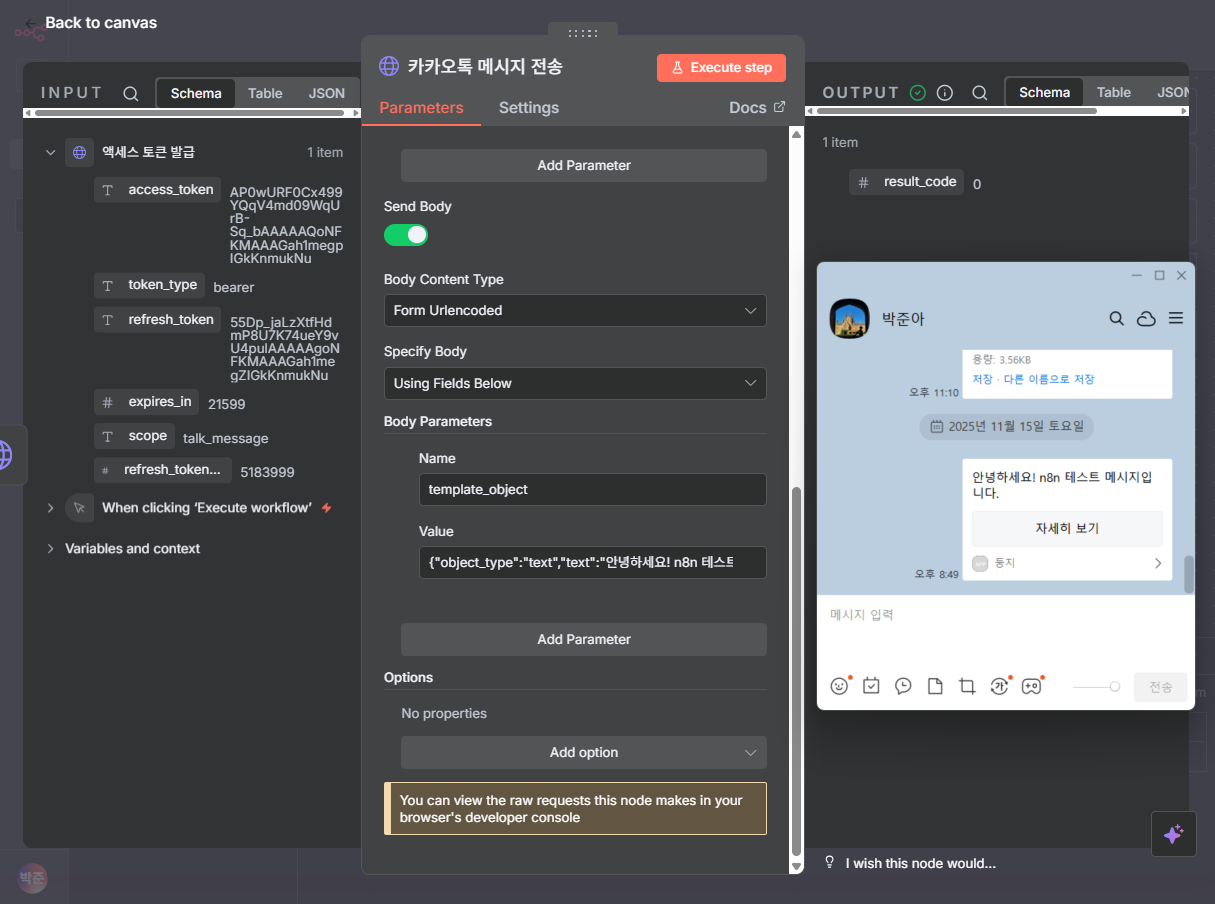Adjust the chat transparency slider handle
The image size is (1215, 904).
point(1114,687)
